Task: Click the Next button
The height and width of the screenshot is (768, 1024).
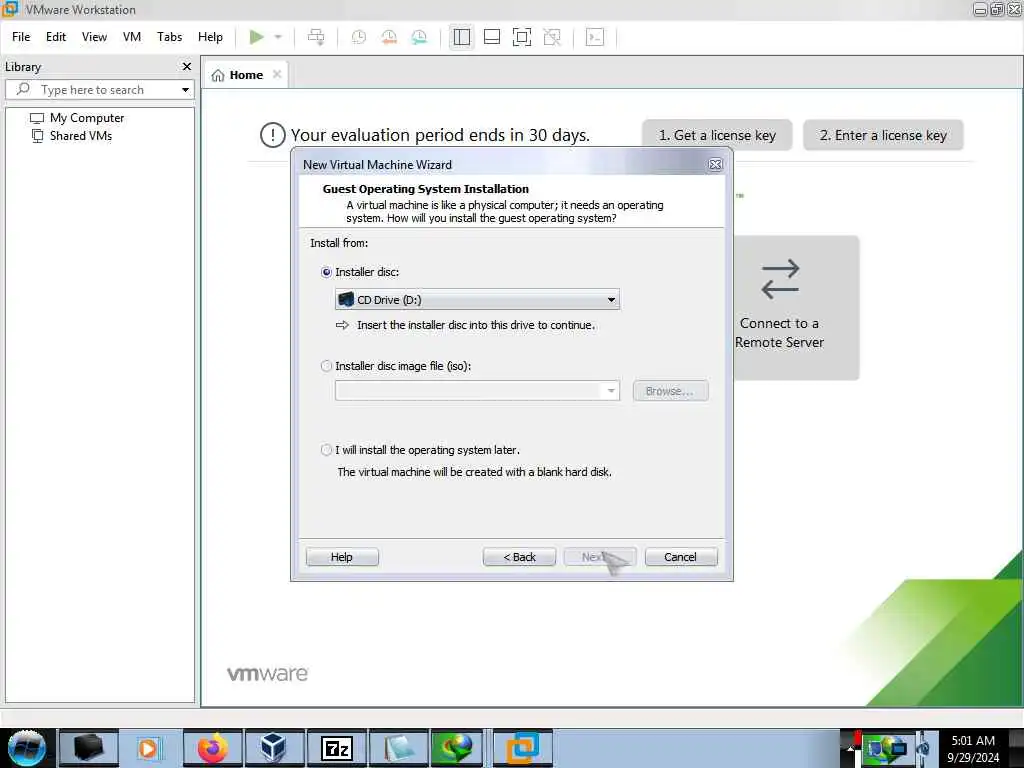Action: [600, 557]
